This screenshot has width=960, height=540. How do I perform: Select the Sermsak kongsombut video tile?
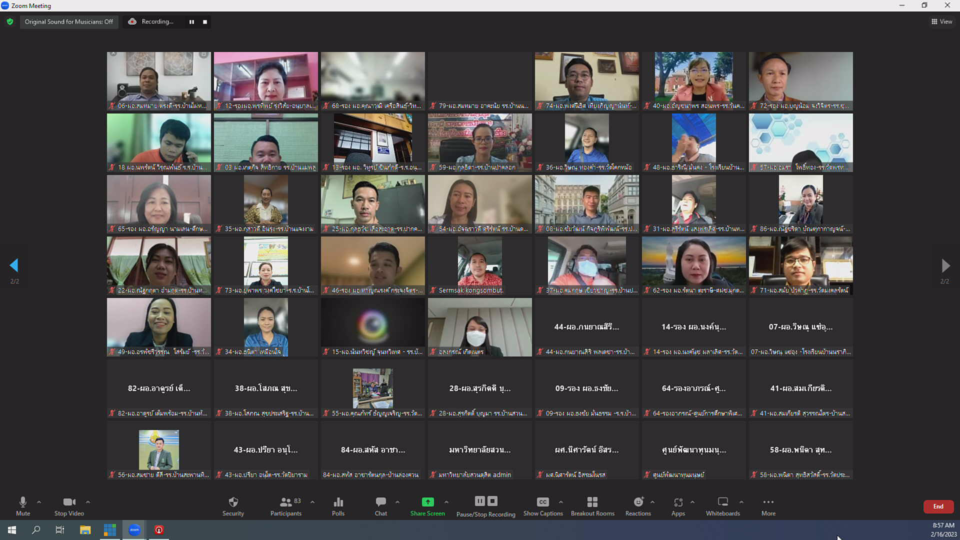[480, 266]
